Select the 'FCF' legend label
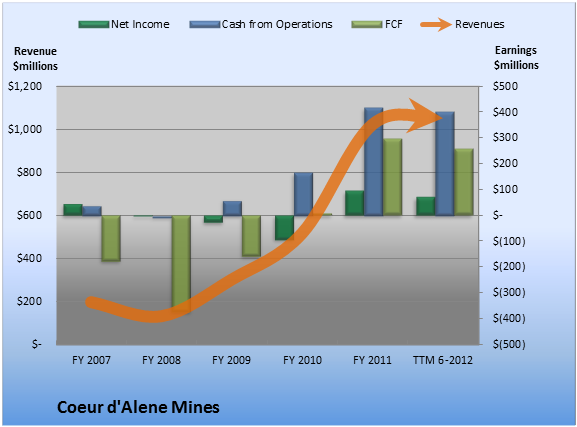577x427 pixels. pos(394,24)
